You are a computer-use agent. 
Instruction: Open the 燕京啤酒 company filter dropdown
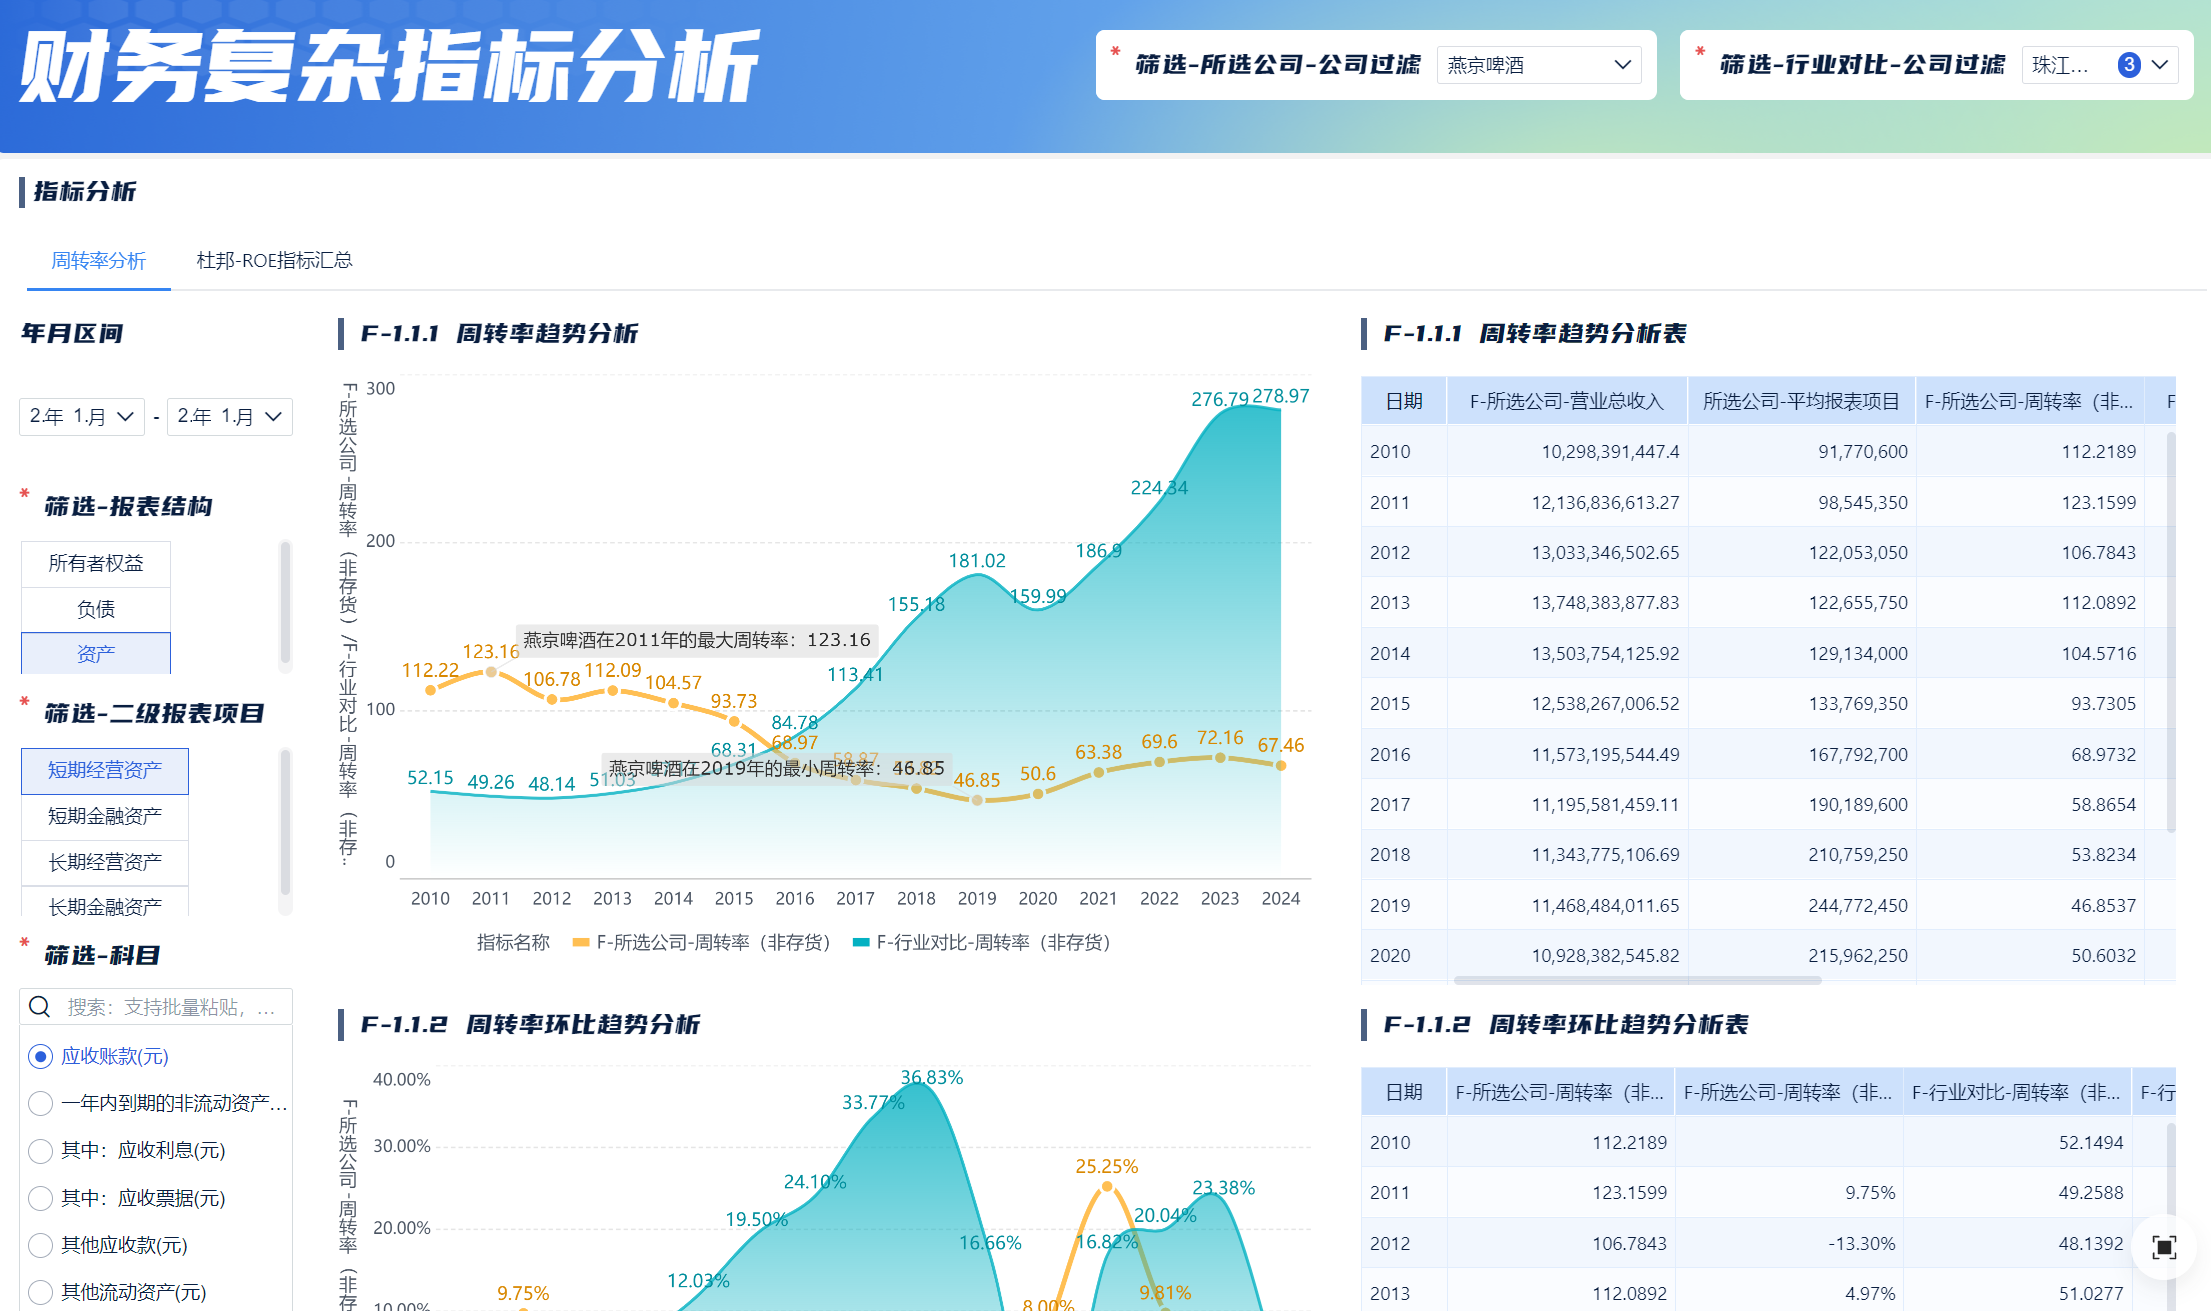1538,65
